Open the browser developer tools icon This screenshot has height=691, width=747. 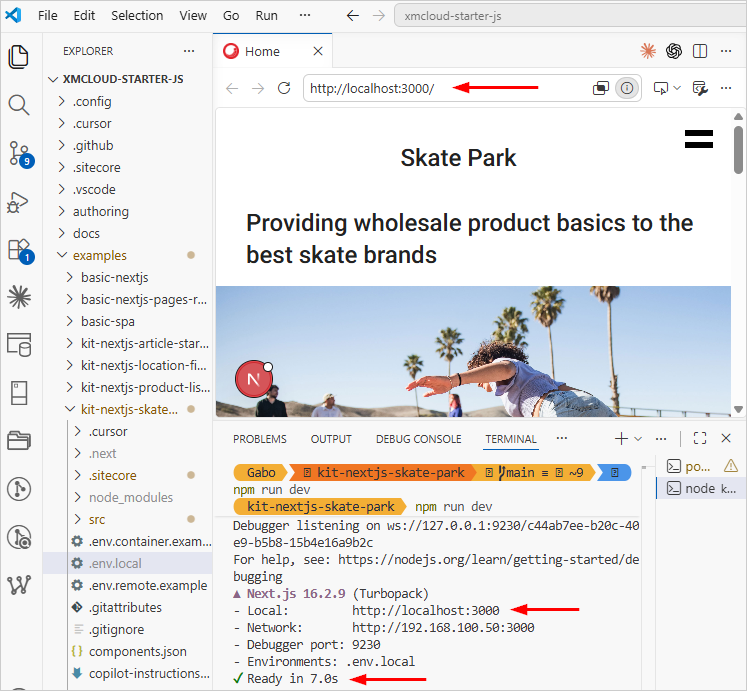click(700, 88)
